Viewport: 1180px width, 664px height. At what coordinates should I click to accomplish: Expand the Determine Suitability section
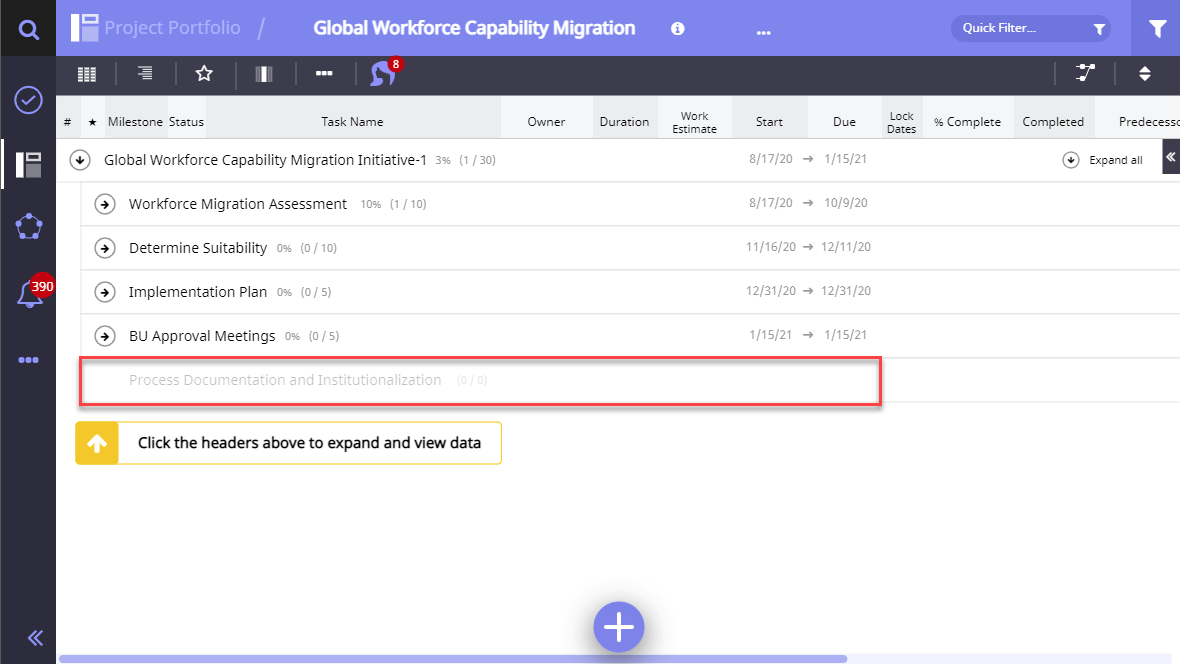(105, 248)
